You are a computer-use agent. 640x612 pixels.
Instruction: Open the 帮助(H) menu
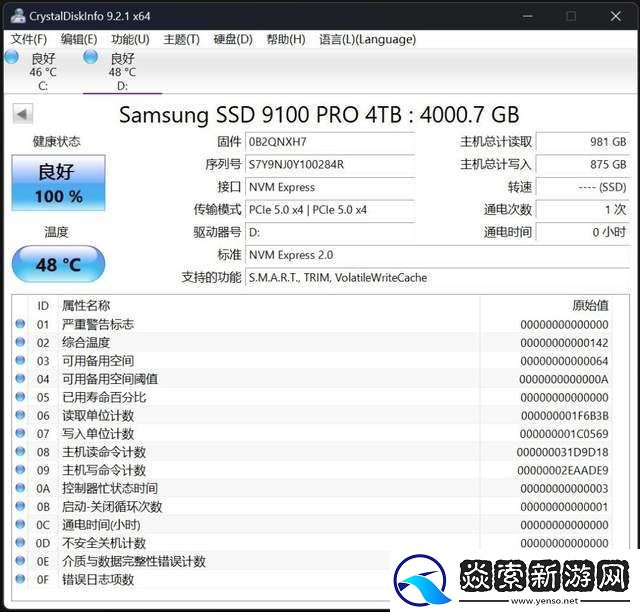(286, 39)
